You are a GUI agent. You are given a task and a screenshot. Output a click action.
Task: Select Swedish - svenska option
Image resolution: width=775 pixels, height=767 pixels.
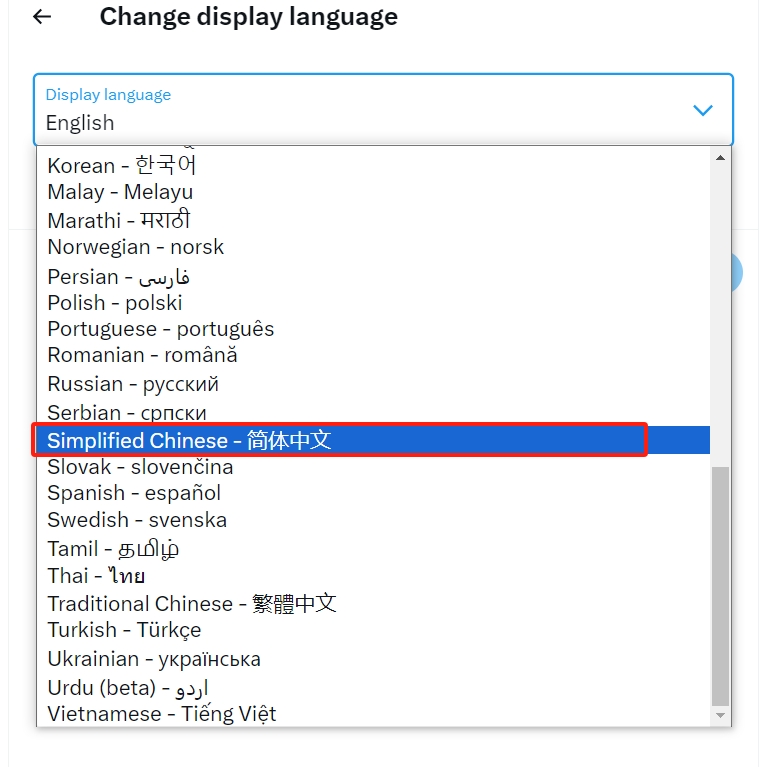tap(137, 520)
